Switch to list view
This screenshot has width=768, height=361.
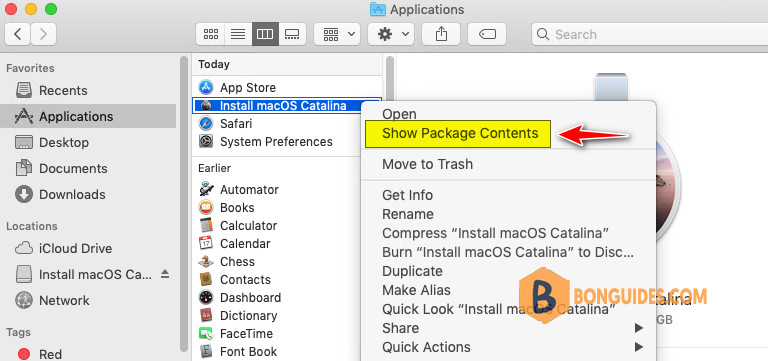click(x=238, y=34)
